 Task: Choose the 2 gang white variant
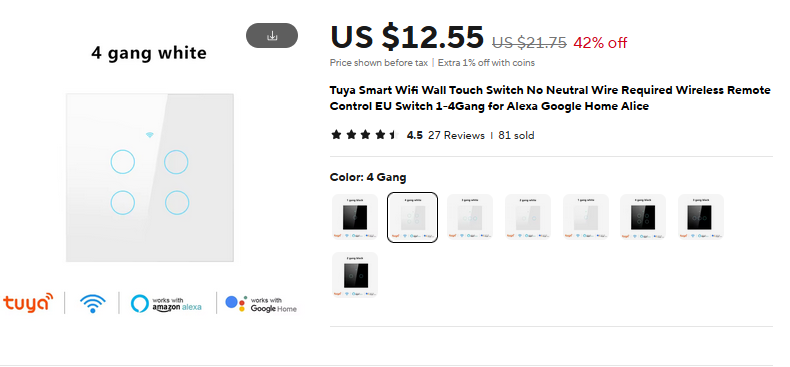point(528,217)
